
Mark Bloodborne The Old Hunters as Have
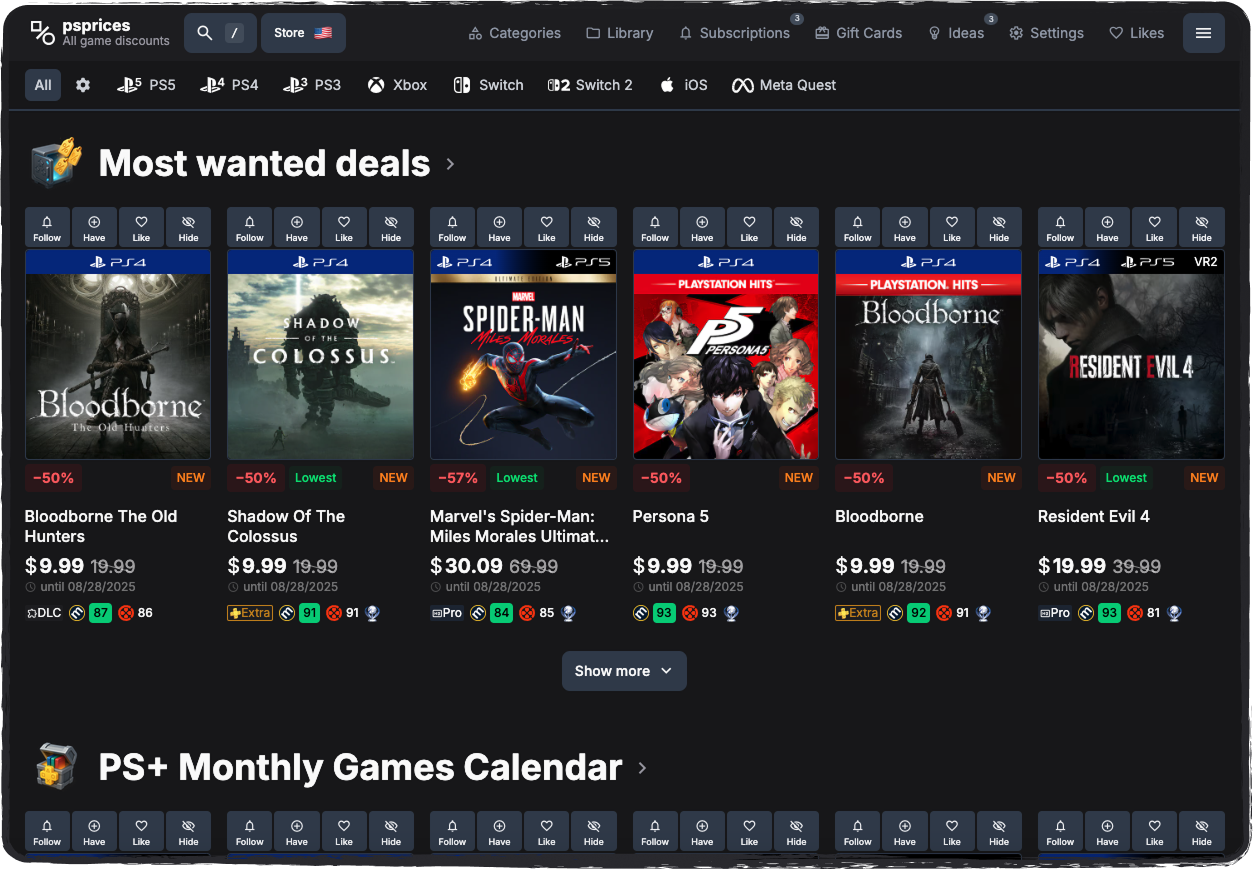pos(94,227)
